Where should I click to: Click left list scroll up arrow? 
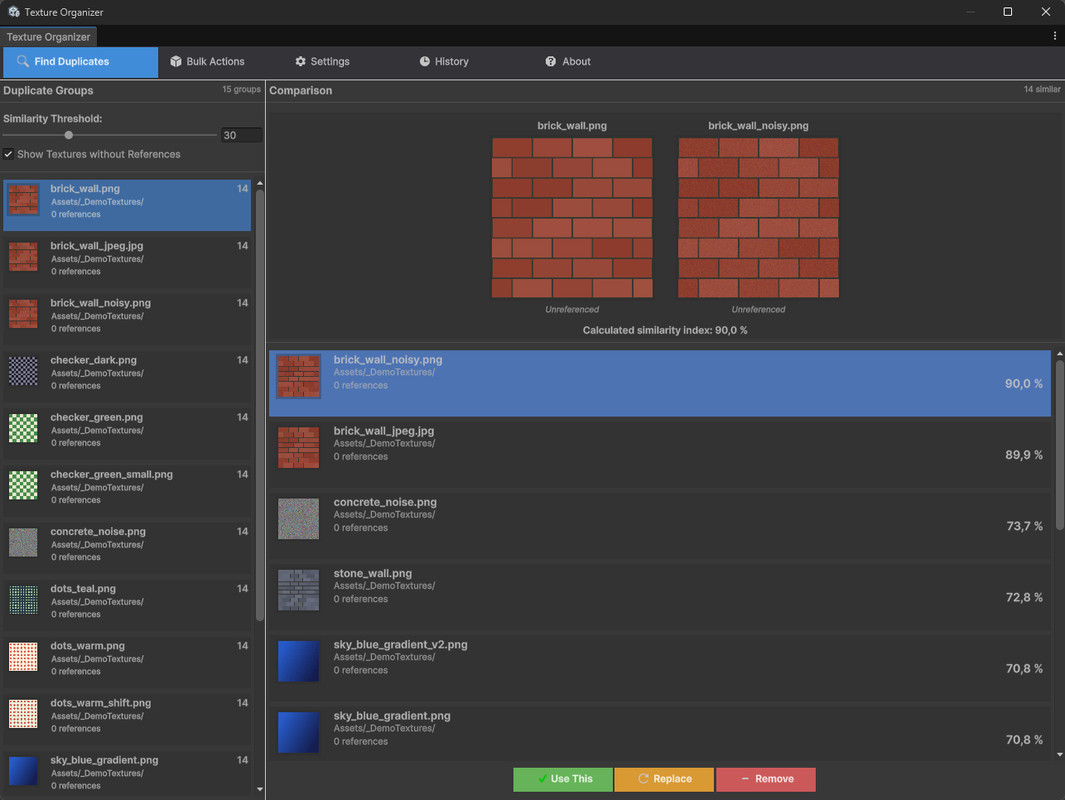[x=259, y=184]
